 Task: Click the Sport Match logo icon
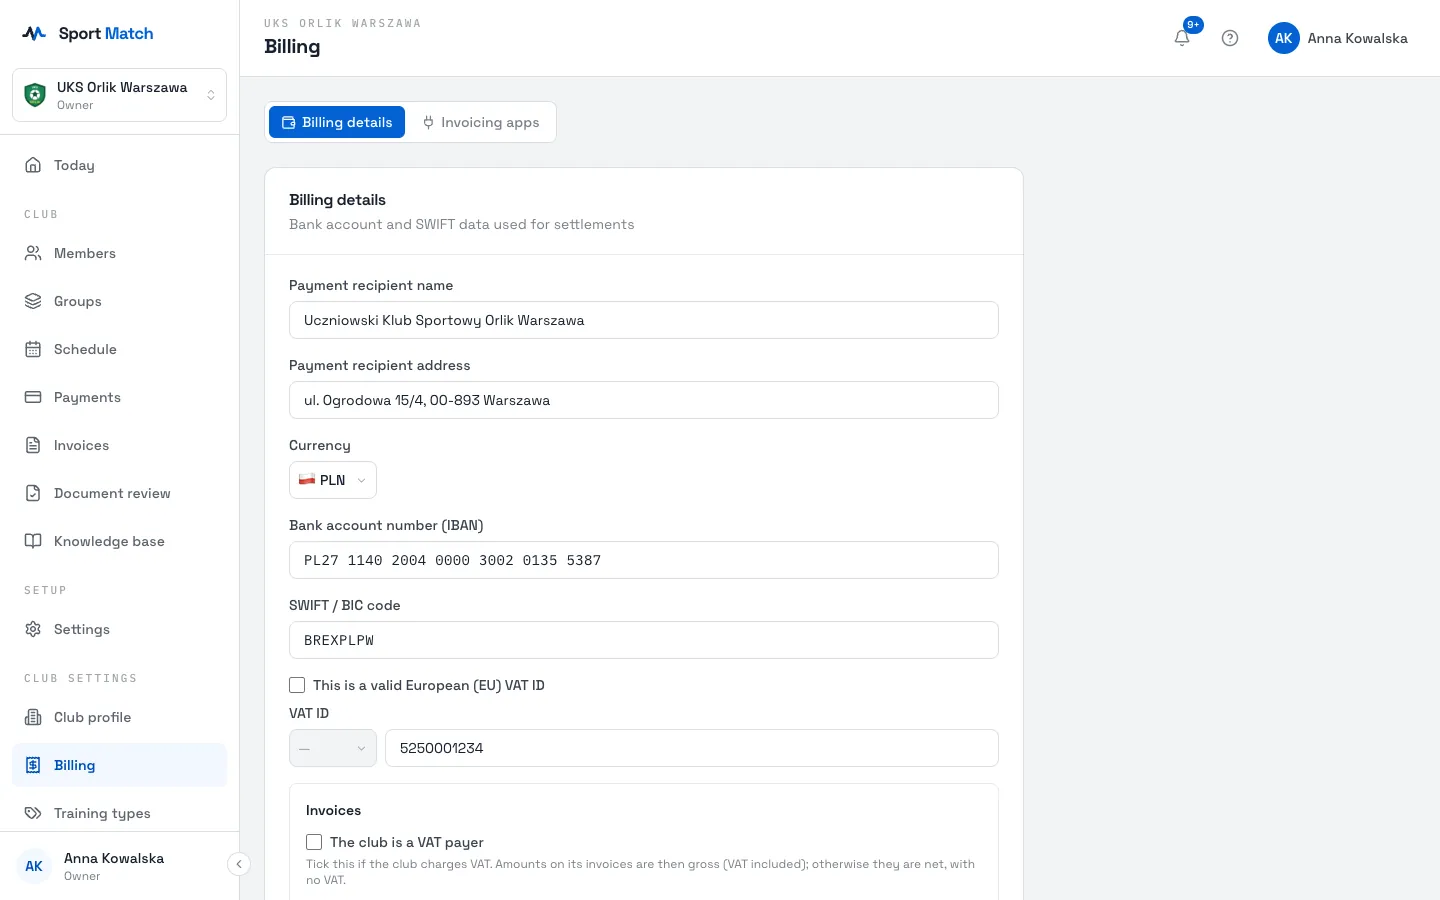34,33
